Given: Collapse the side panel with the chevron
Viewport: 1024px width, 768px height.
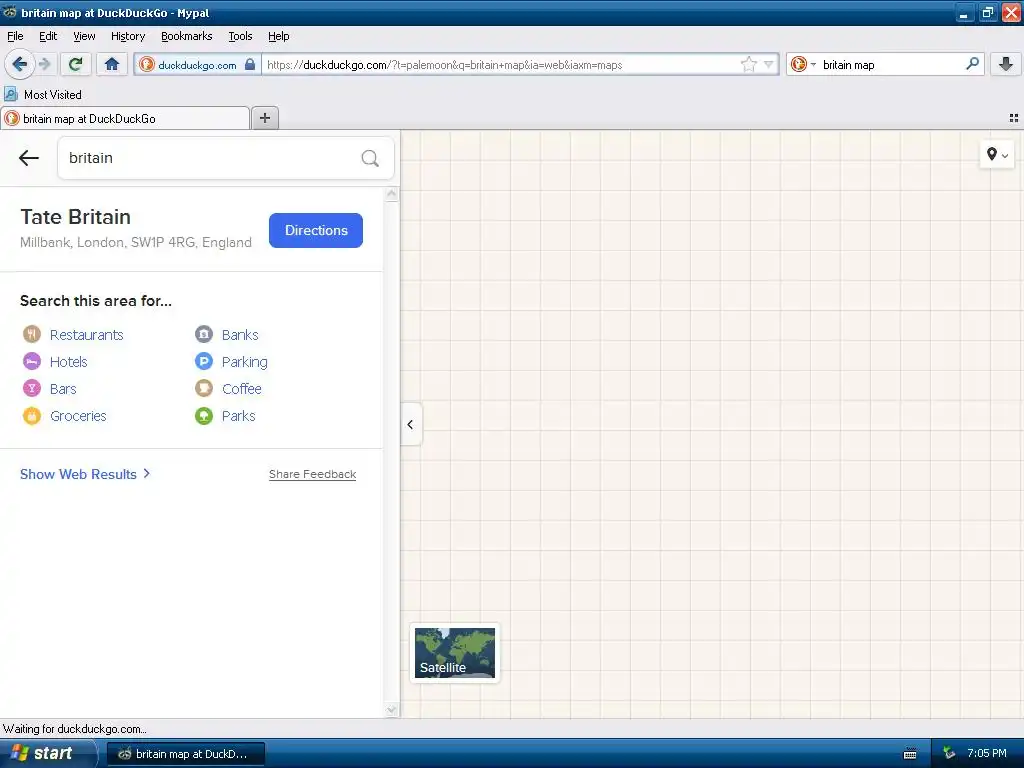Looking at the screenshot, I should [411, 424].
